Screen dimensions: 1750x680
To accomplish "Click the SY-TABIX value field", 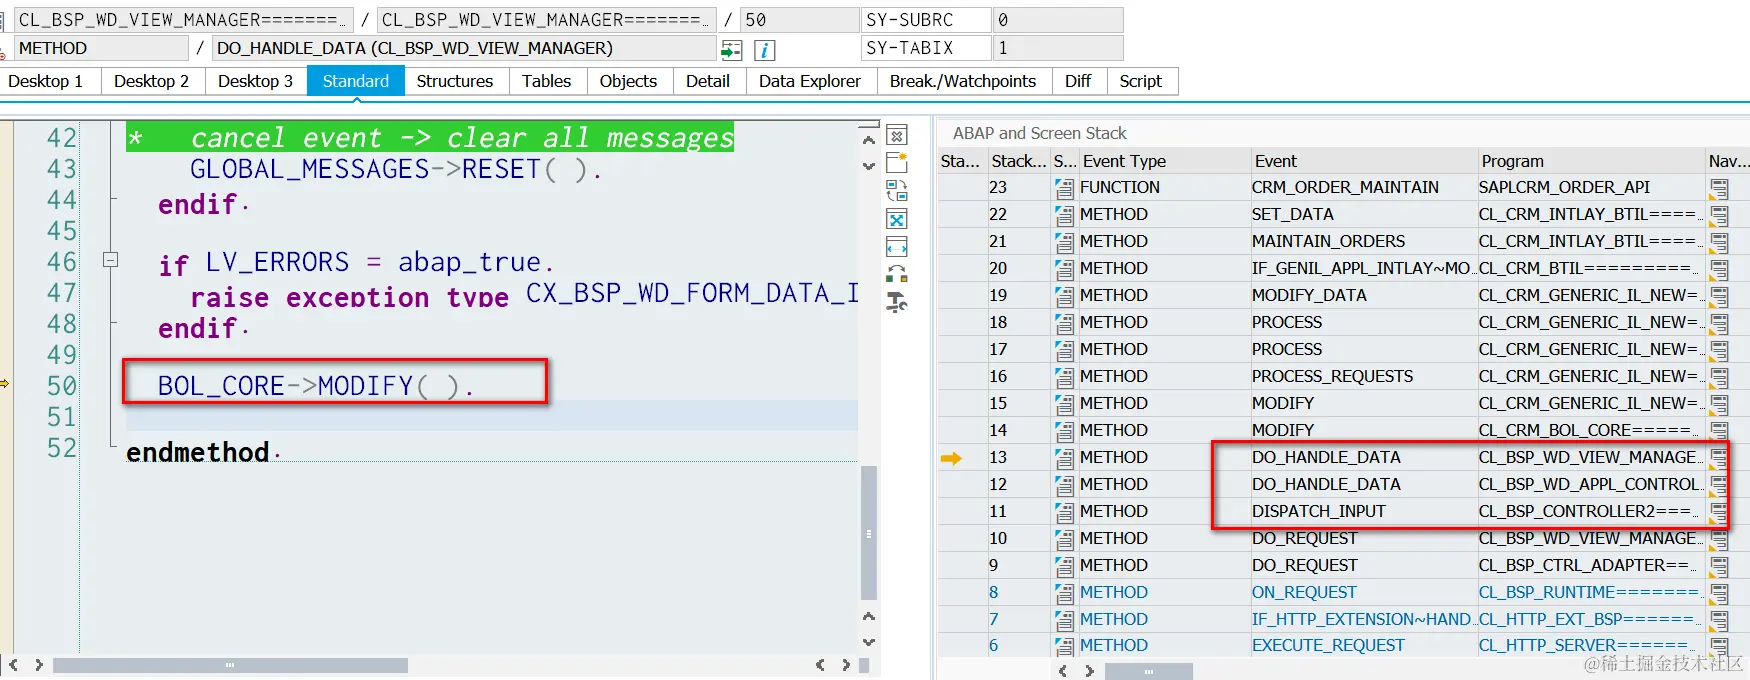I will pyautogui.click(x=1057, y=48).
